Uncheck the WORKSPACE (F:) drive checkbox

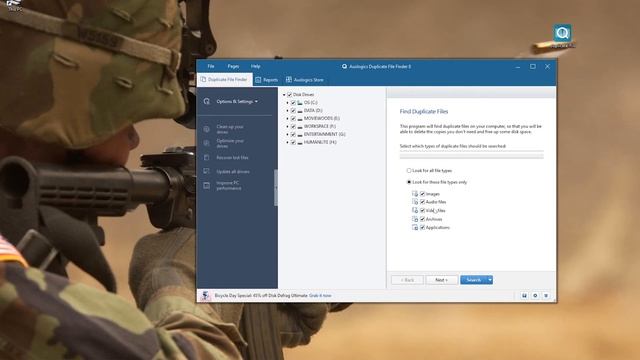click(x=293, y=127)
